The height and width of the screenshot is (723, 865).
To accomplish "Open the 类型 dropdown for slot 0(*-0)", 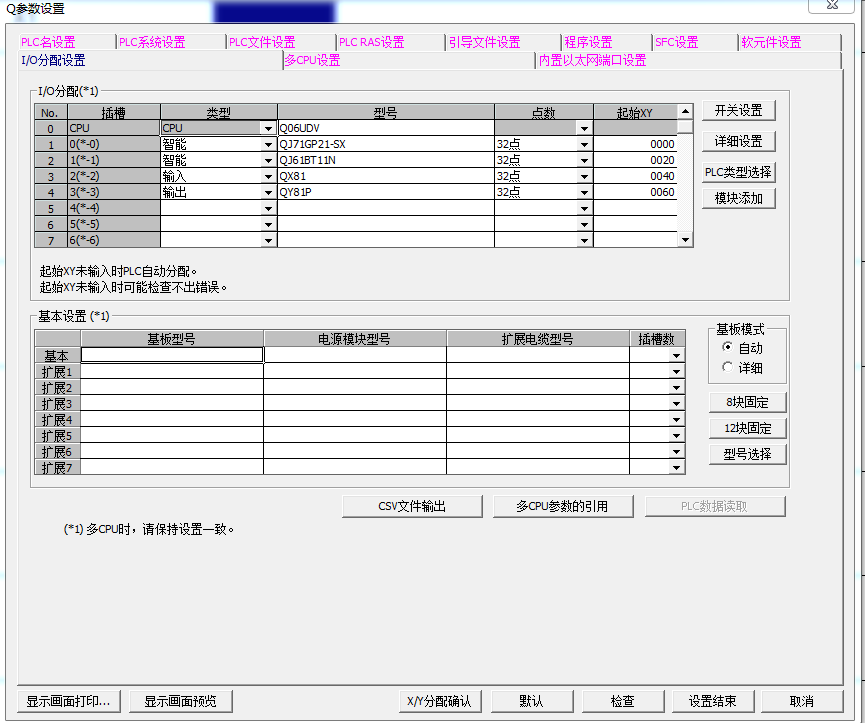I will pyautogui.click(x=268, y=145).
